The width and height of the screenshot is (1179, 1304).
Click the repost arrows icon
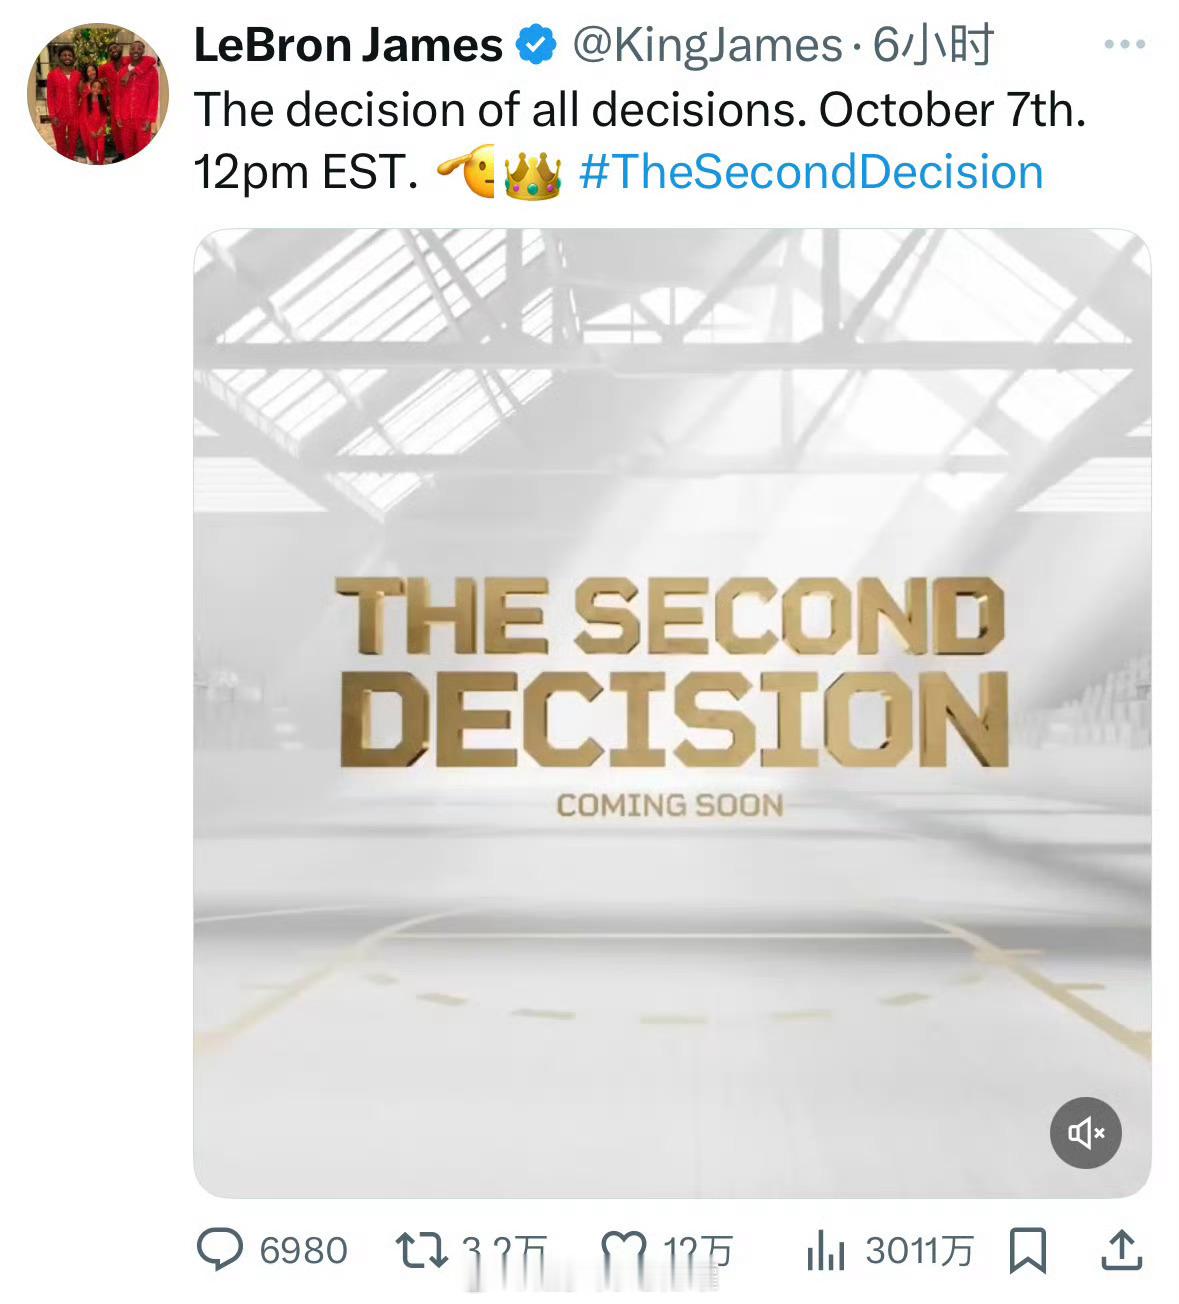tap(421, 1250)
